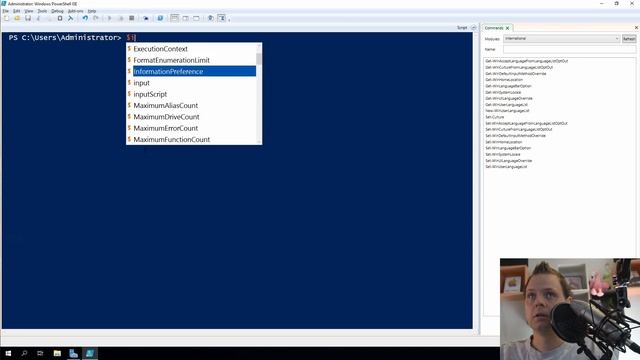This screenshot has width=640, height=360.
Task: Open the Add-ons menu
Action: pos(76,11)
